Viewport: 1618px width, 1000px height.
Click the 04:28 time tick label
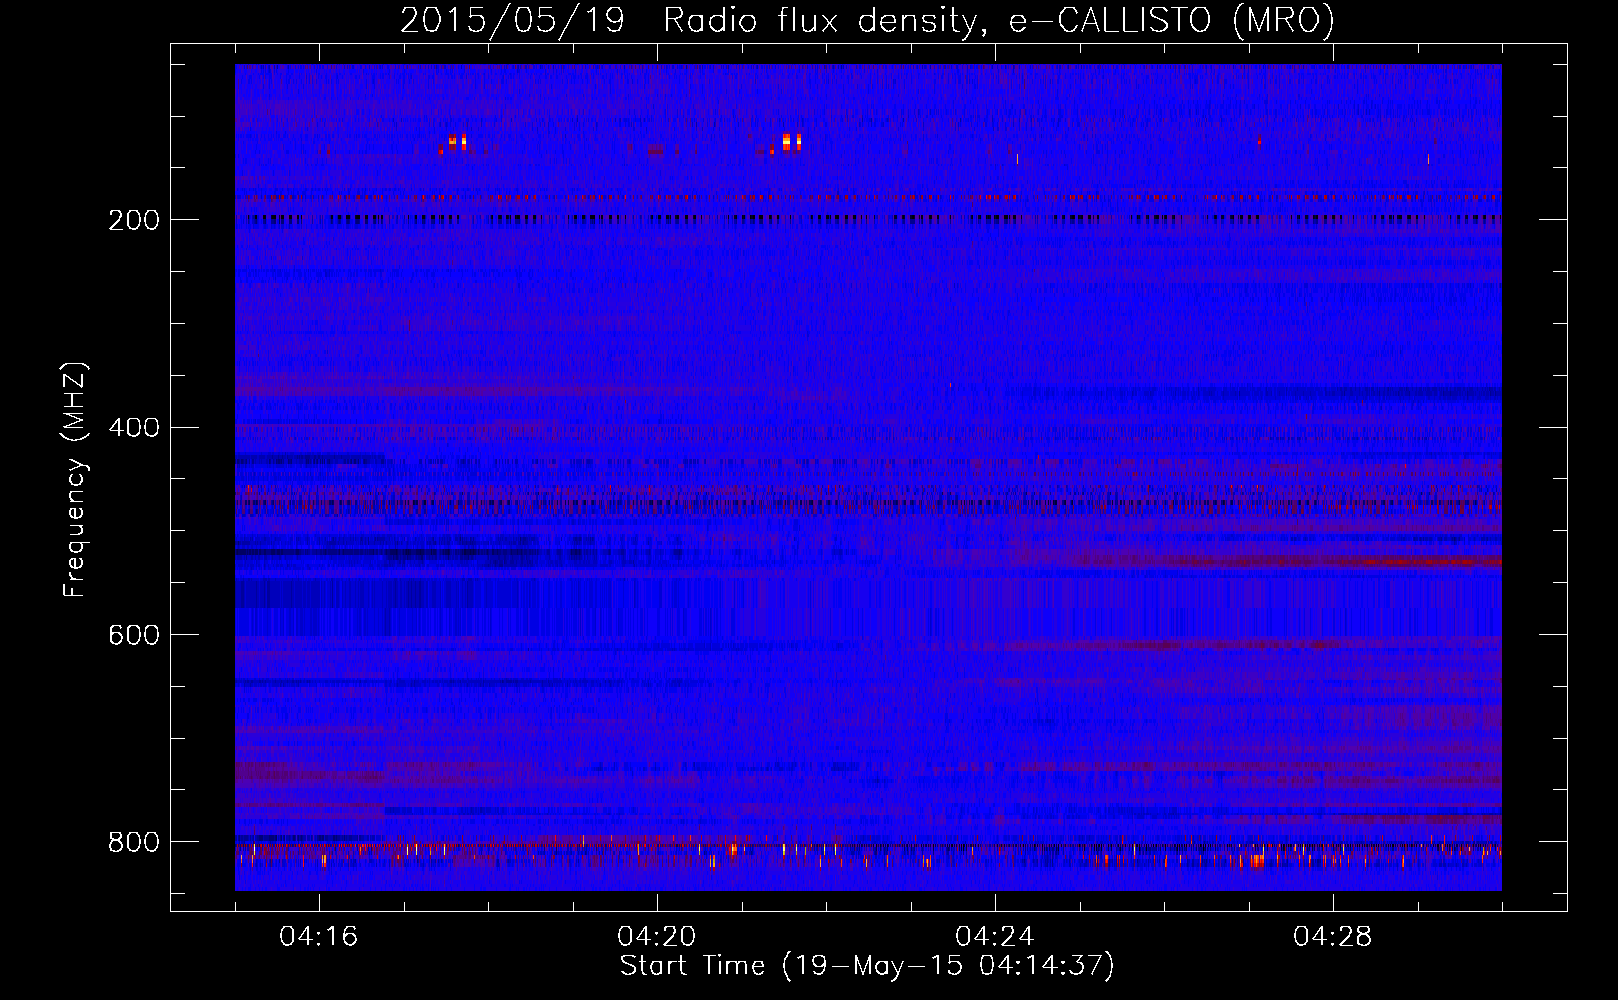point(1333,937)
